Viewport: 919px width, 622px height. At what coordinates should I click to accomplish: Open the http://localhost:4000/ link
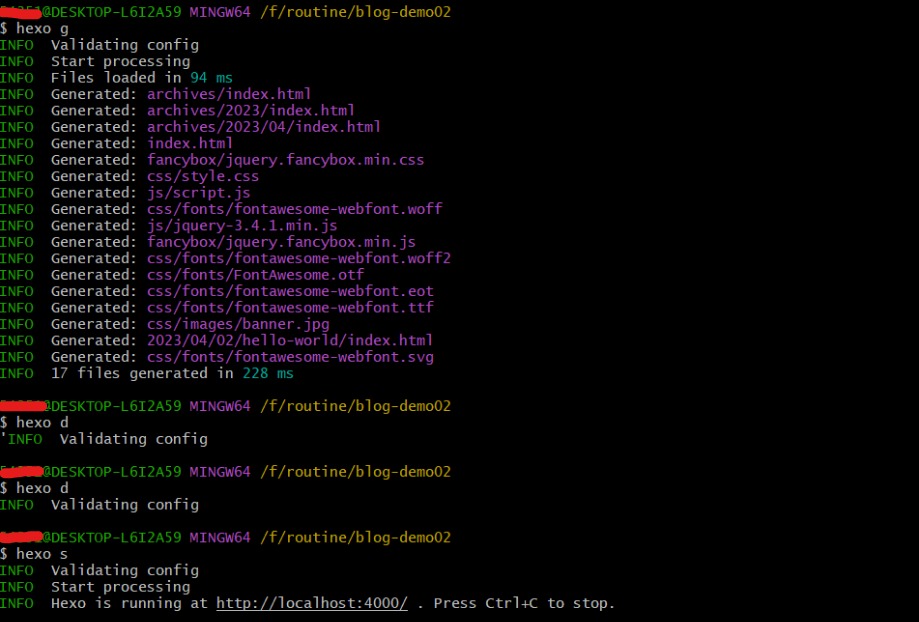click(311, 603)
